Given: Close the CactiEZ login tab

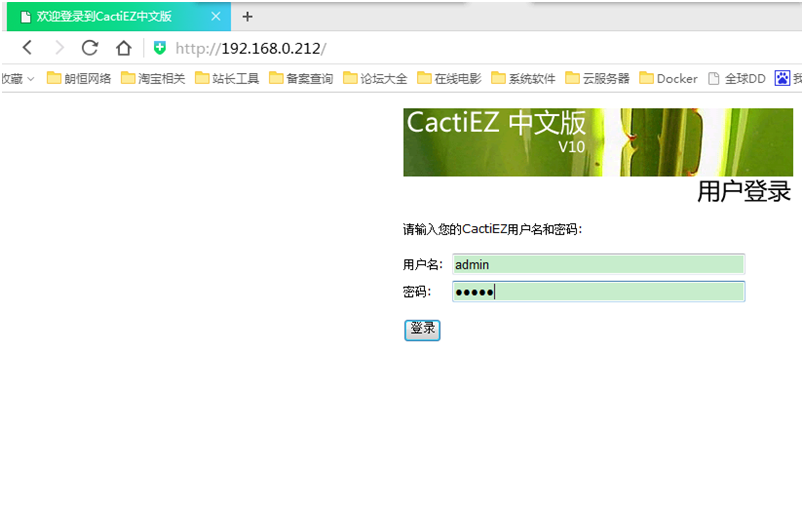Looking at the screenshot, I should coord(216,16).
